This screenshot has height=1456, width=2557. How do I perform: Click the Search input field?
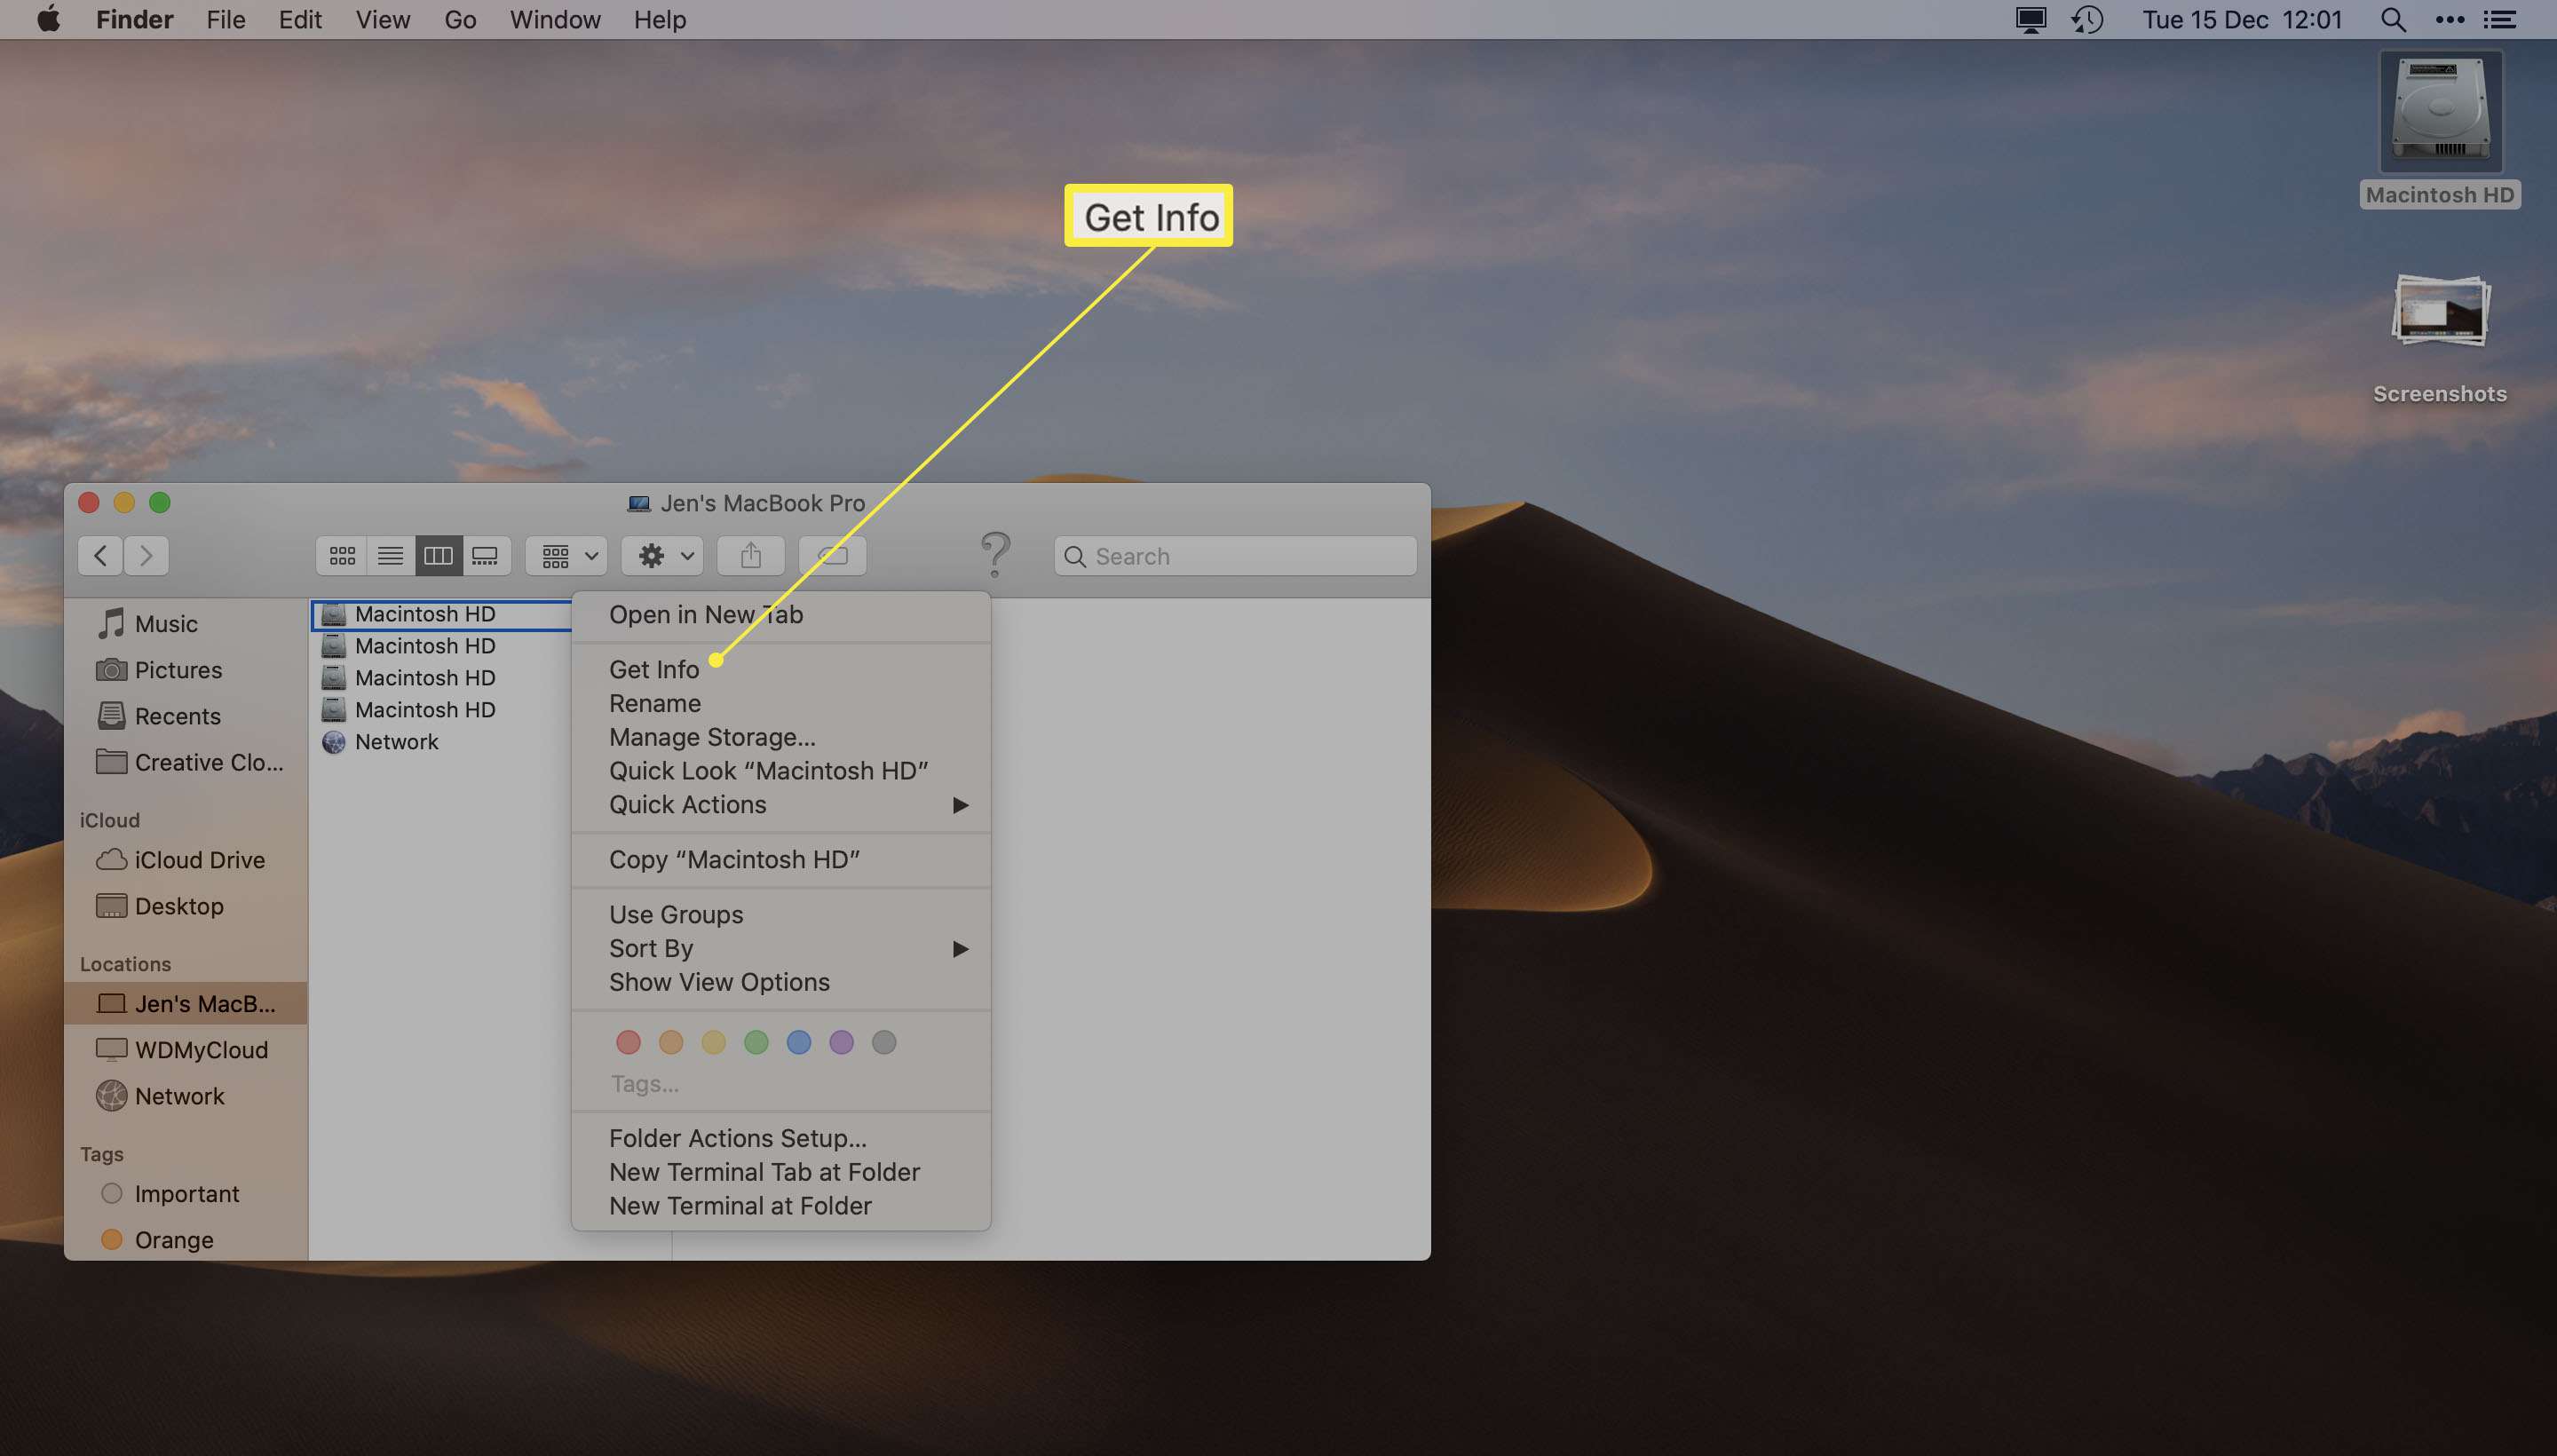[x=1237, y=555]
